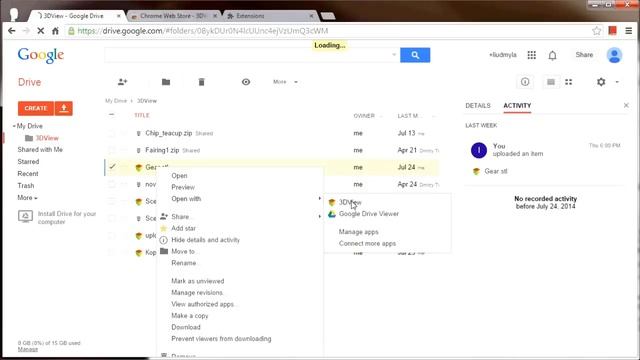Open the Google logo
Viewport: 640px width, 360px height.
(40, 55)
